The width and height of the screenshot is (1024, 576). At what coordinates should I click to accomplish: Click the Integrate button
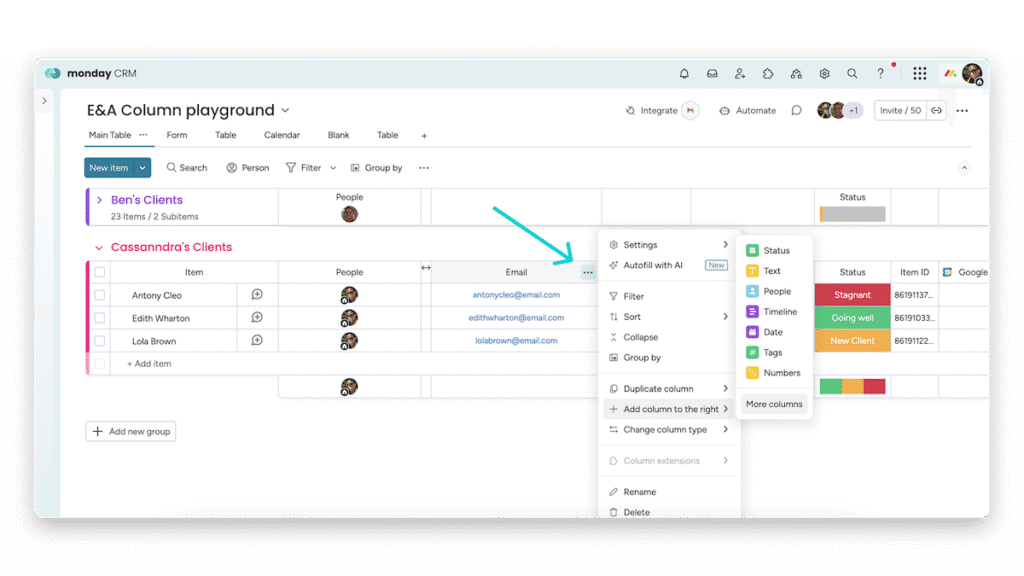click(x=652, y=110)
